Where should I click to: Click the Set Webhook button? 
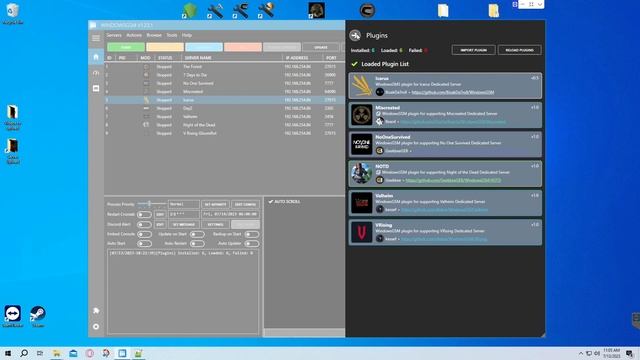pos(184,224)
